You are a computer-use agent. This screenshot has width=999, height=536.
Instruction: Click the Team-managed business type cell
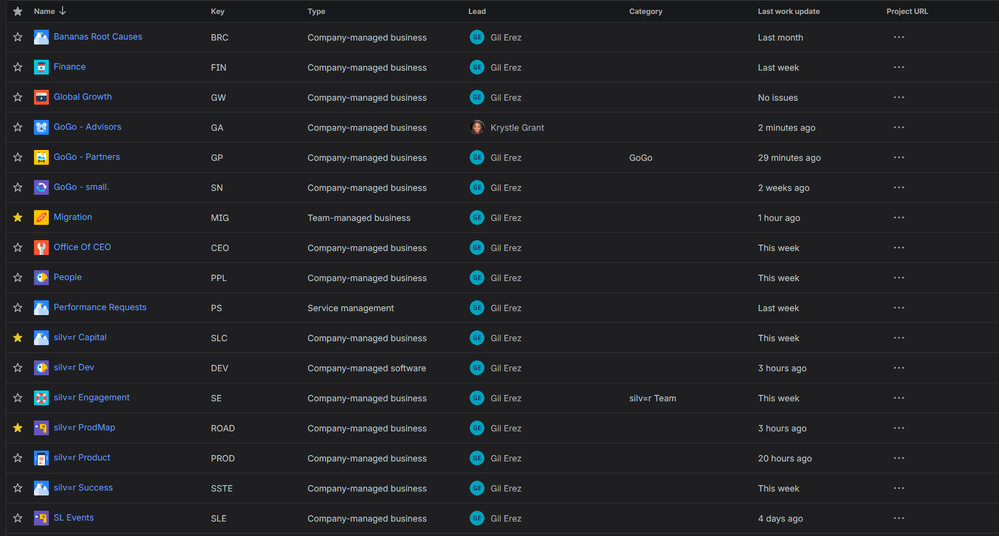(x=359, y=218)
